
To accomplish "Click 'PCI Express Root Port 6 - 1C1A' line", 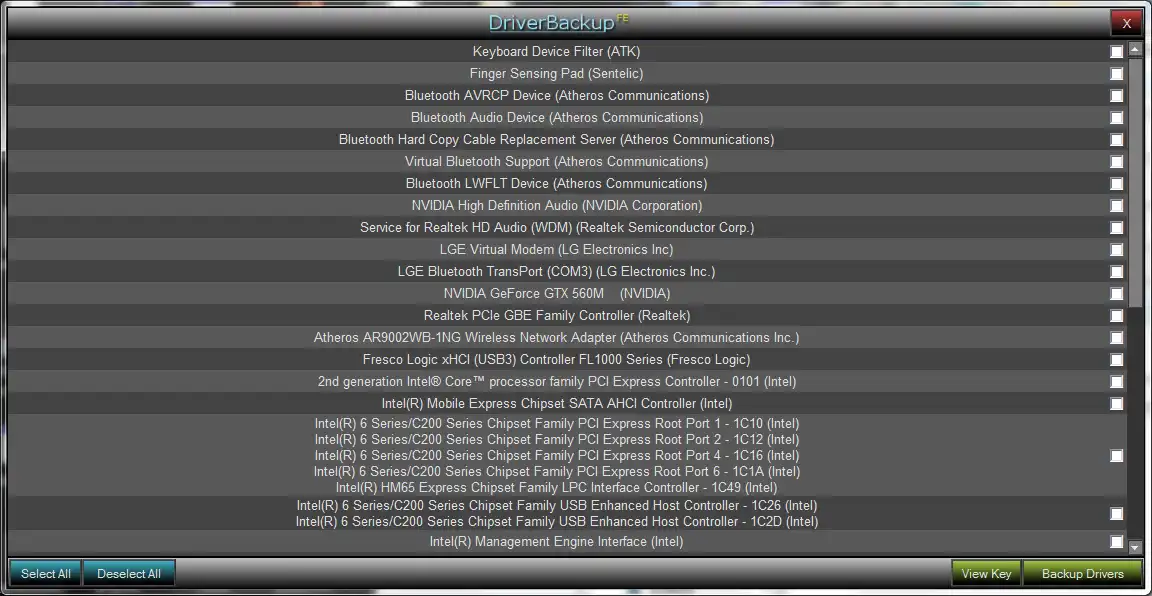I will tap(557, 472).
